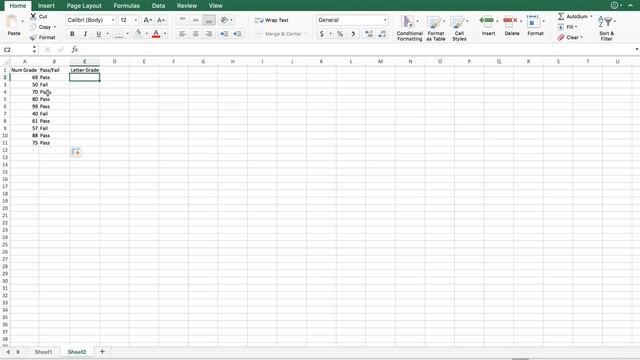Open the Fill dropdown
Image resolution: width=640 pixels, height=360 pixels.
567,27
